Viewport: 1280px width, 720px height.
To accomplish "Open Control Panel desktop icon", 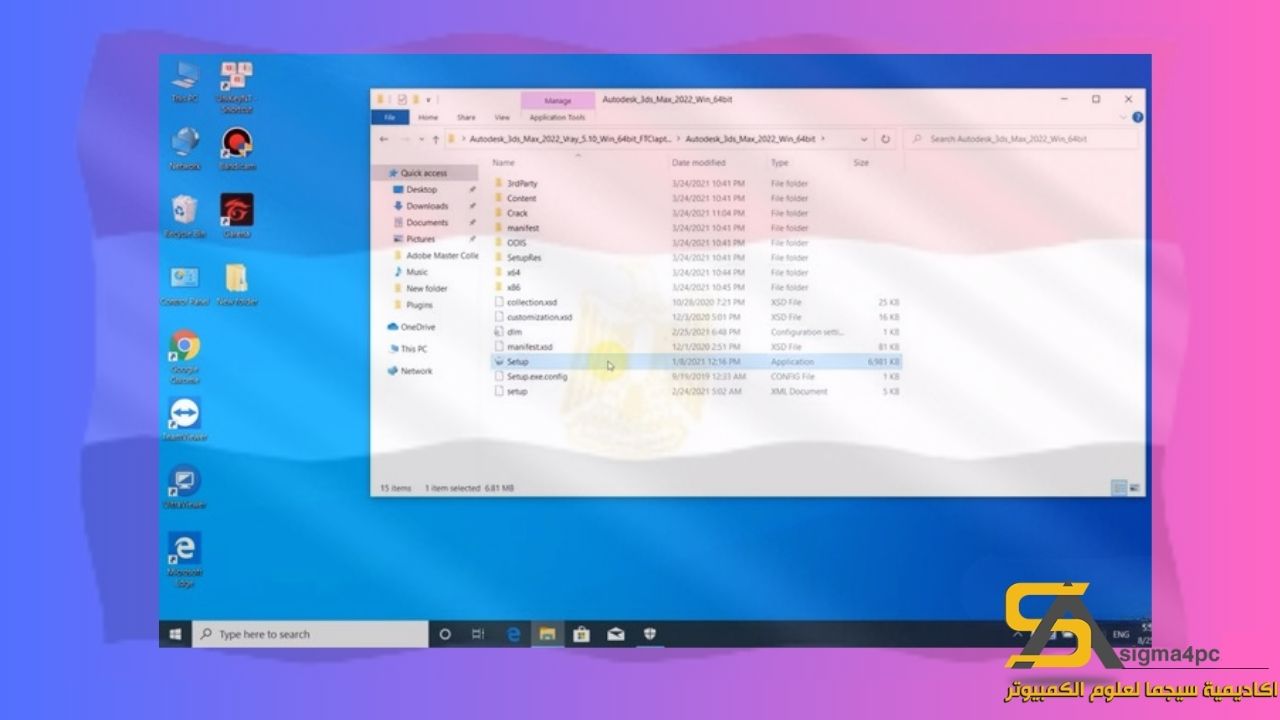I will 185,284.
